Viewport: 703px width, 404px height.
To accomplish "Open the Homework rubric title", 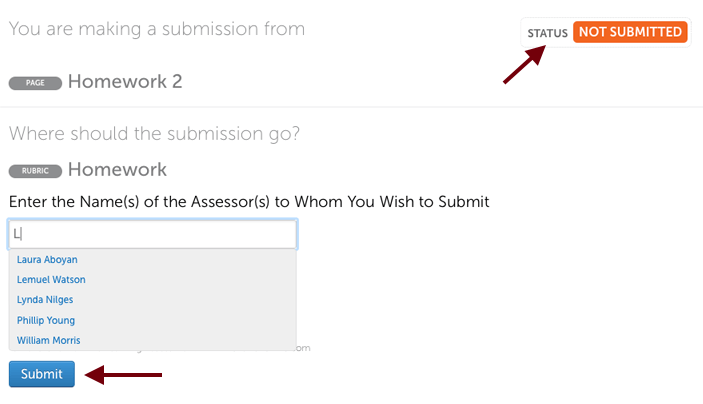I will coord(117,170).
